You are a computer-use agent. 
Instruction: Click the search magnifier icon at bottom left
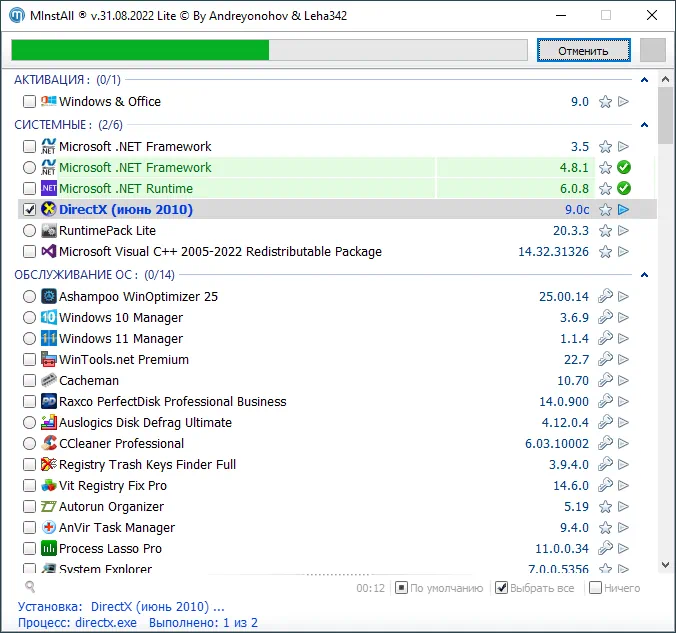(x=30, y=588)
